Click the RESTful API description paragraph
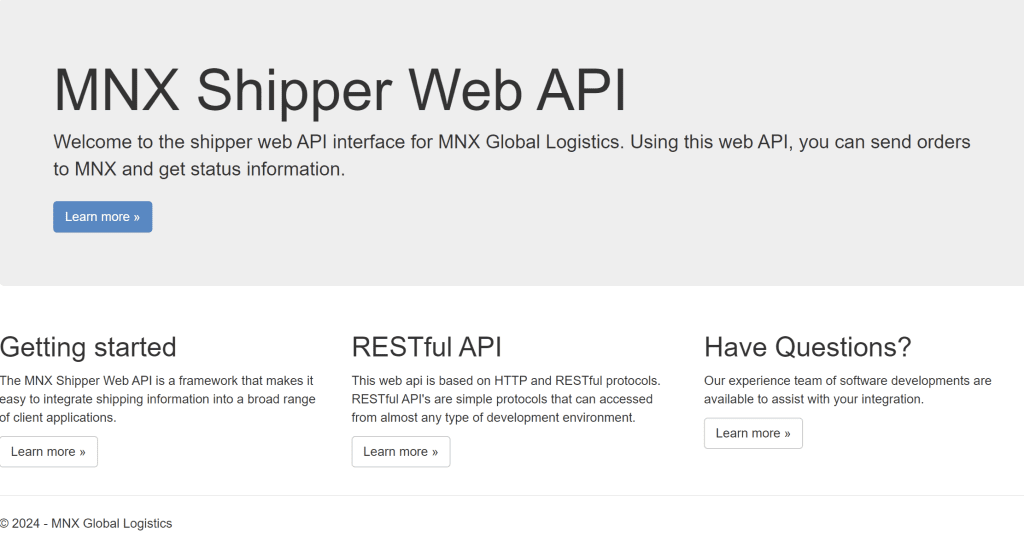 coord(505,399)
